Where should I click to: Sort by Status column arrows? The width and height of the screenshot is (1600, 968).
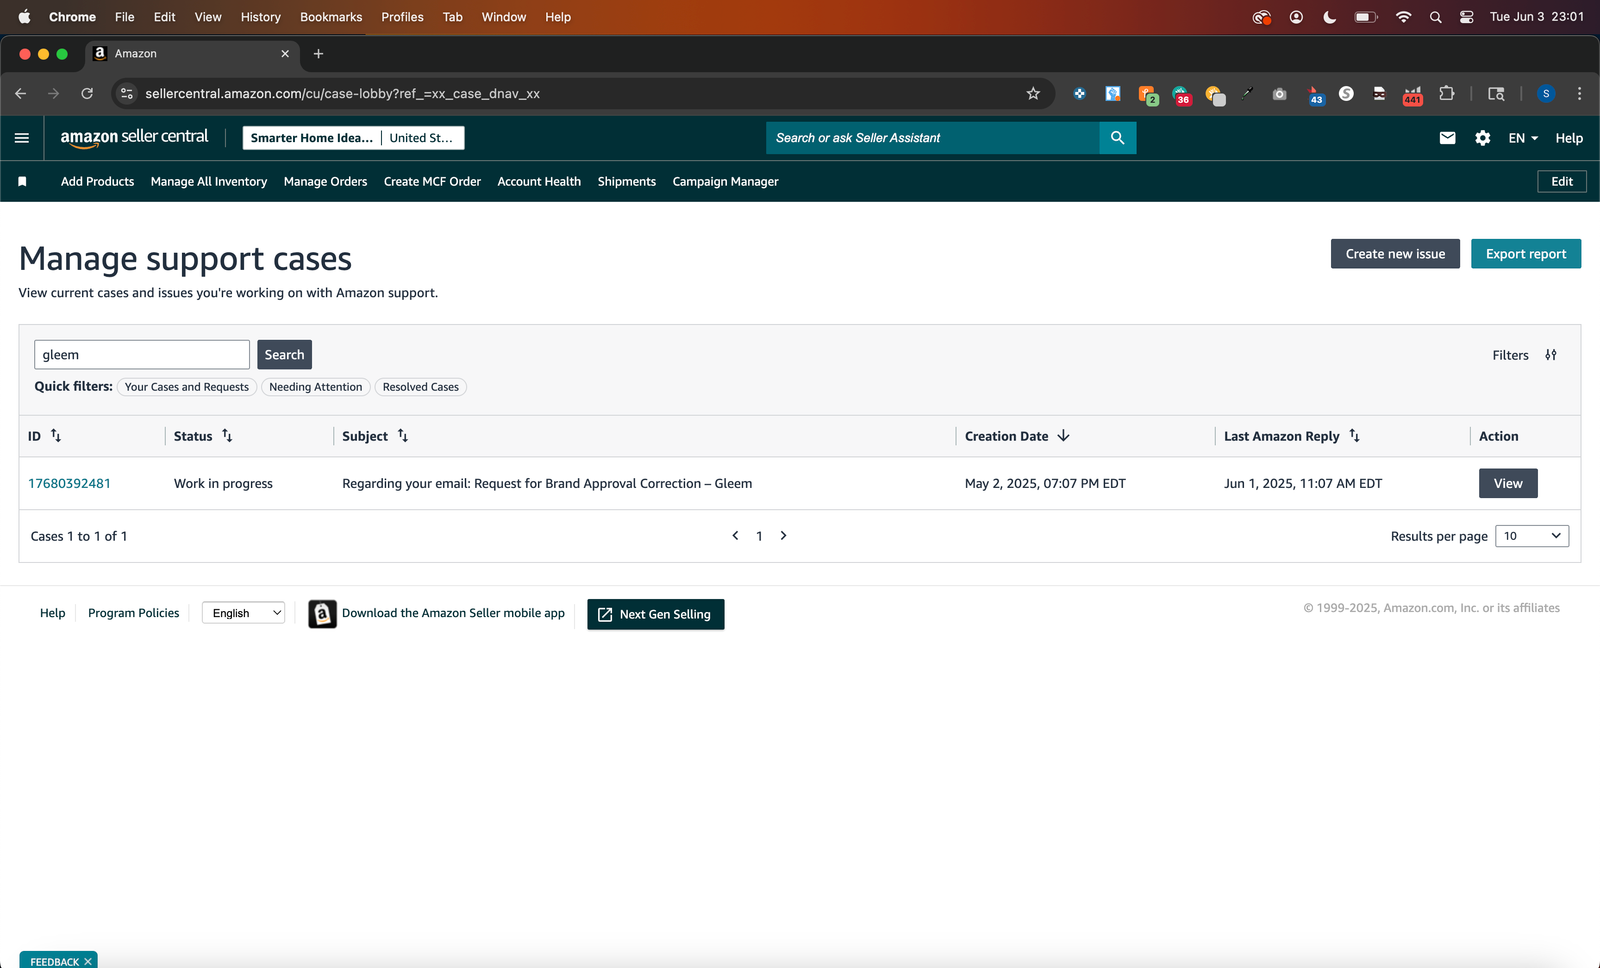(x=227, y=436)
